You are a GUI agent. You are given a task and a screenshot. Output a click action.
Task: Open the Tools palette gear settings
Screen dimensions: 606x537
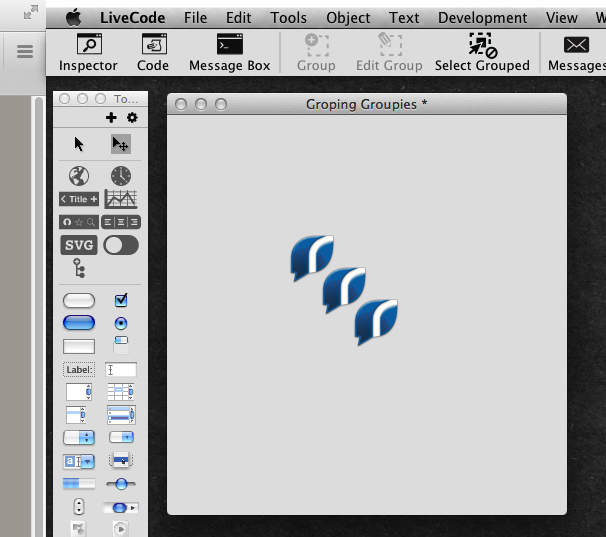point(132,118)
